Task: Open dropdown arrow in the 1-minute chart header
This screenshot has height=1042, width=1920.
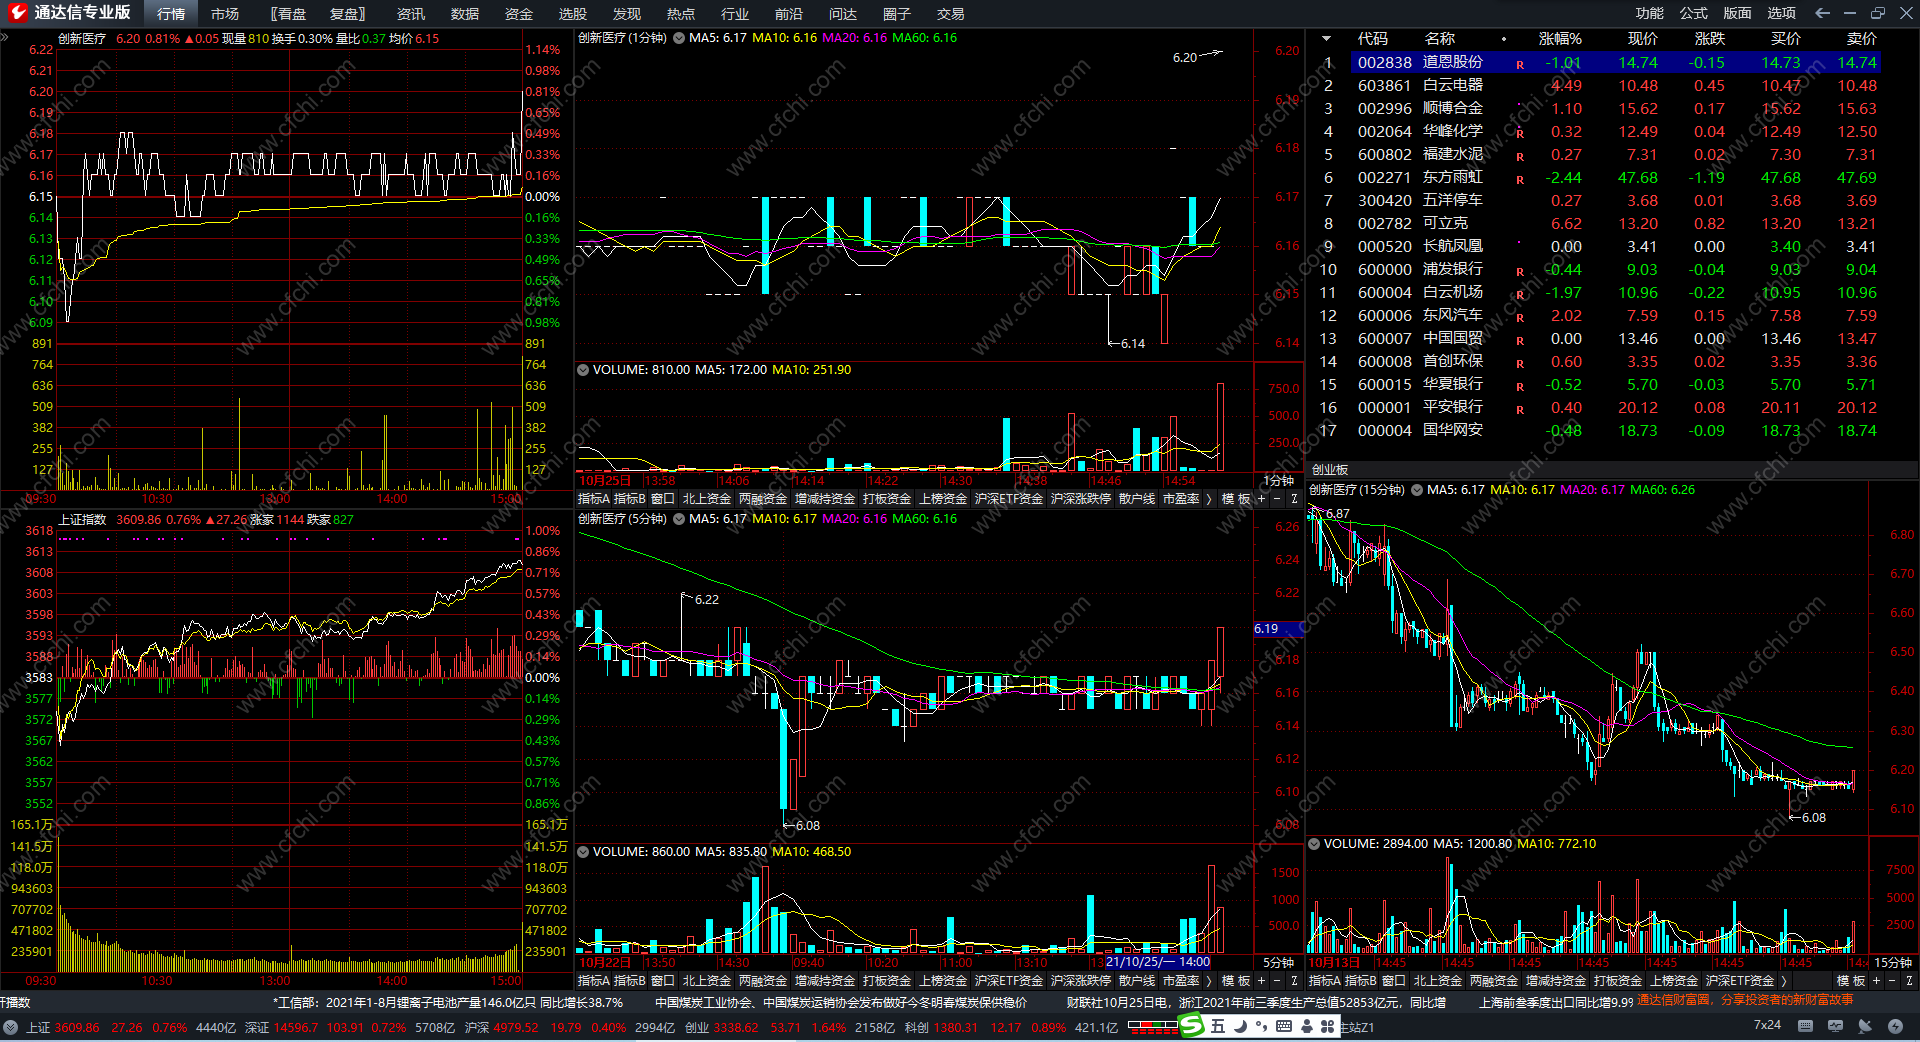Action: pyautogui.click(x=679, y=38)
